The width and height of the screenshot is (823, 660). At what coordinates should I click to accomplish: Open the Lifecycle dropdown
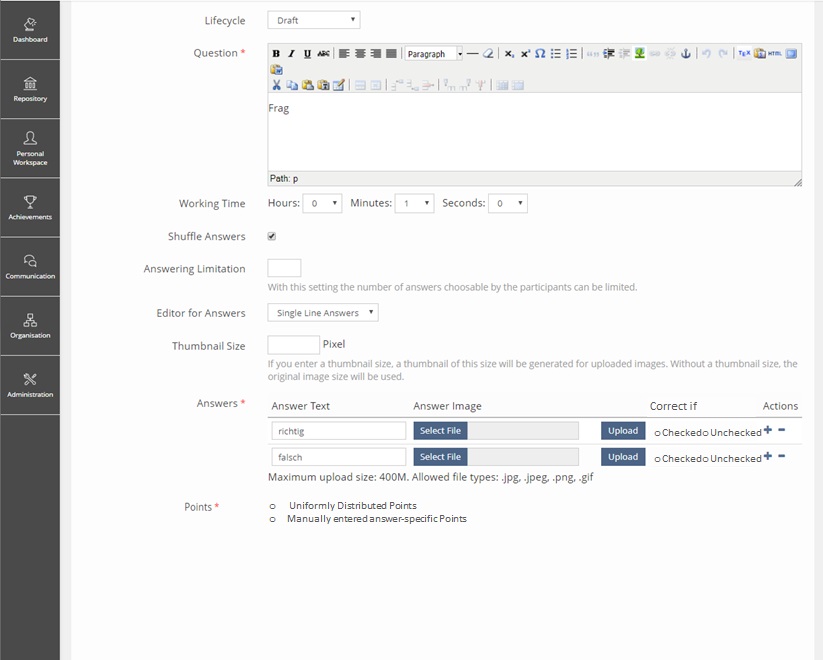(313, 20)
